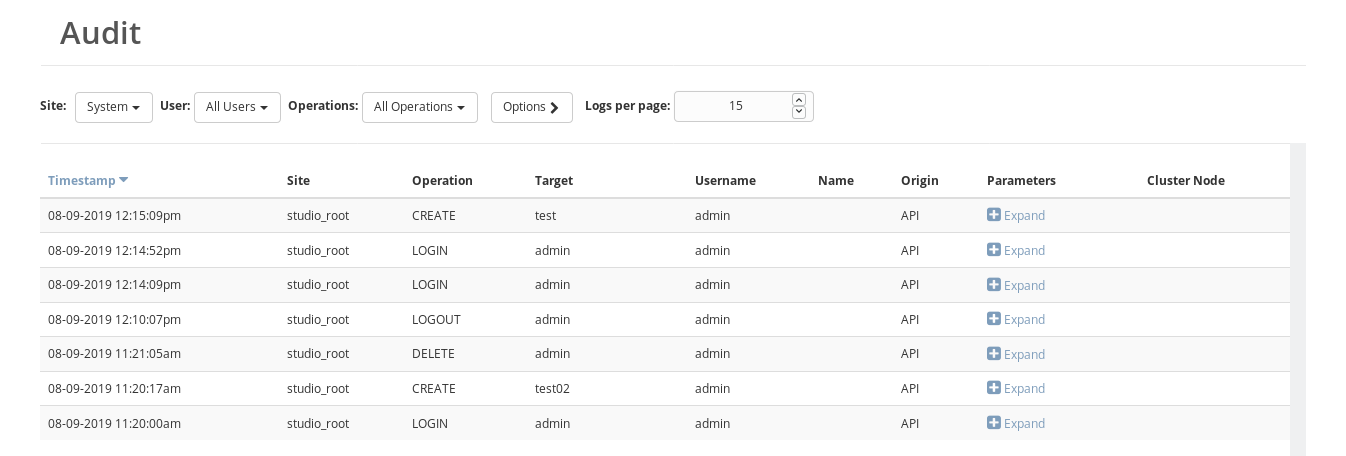Click studio_root in the LOGOUT row
The width and height of the screenshot is (1346, 456).
coord(318,320)
